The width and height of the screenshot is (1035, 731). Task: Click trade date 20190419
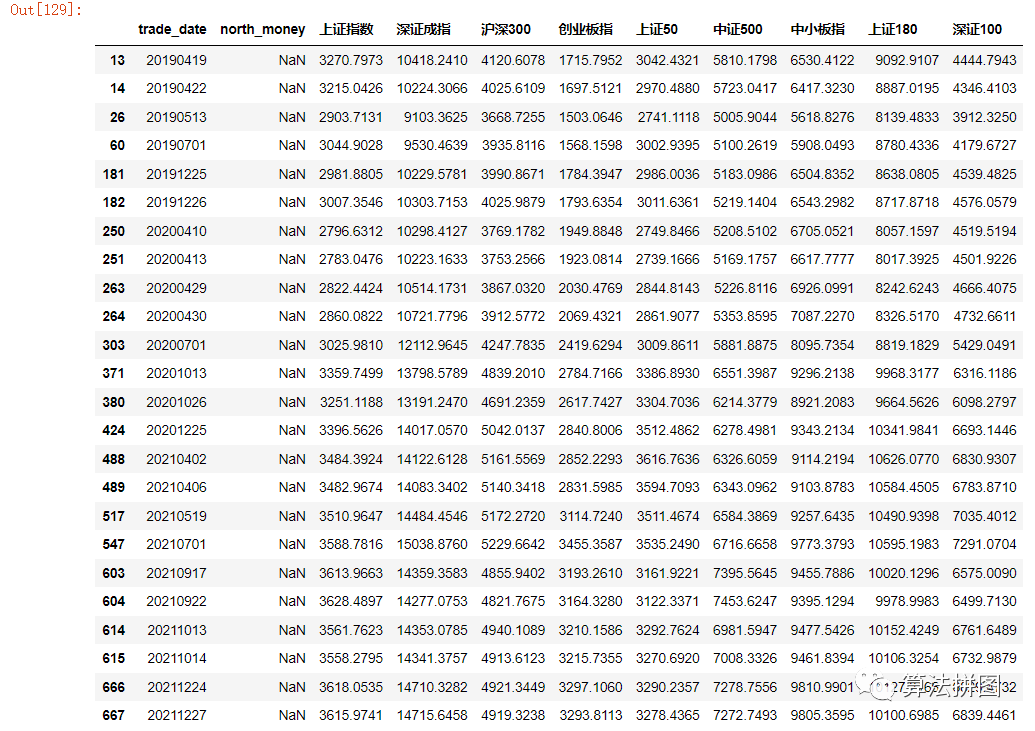coord(176,60)
